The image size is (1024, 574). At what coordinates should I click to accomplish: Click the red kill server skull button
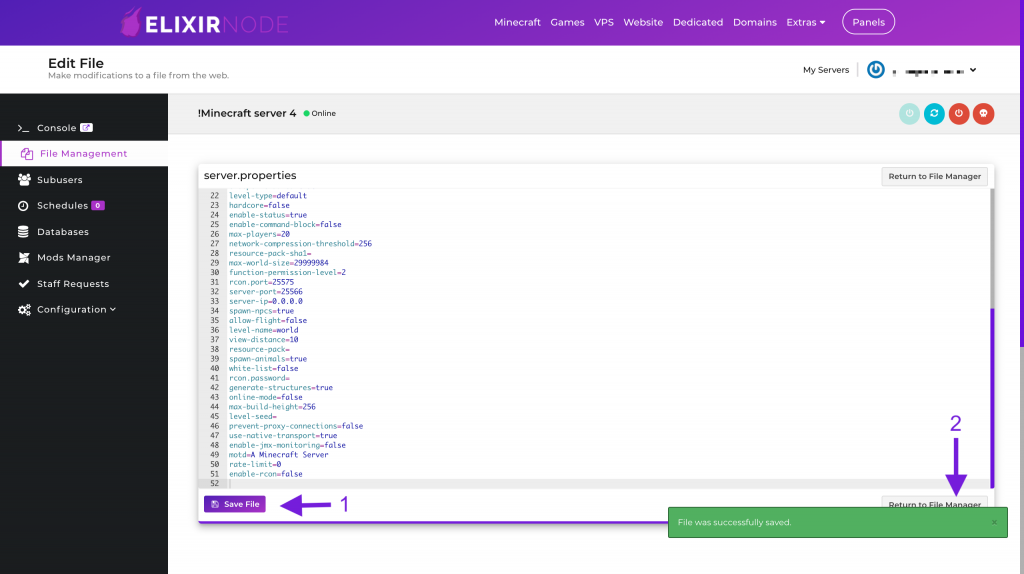point(984,114)
